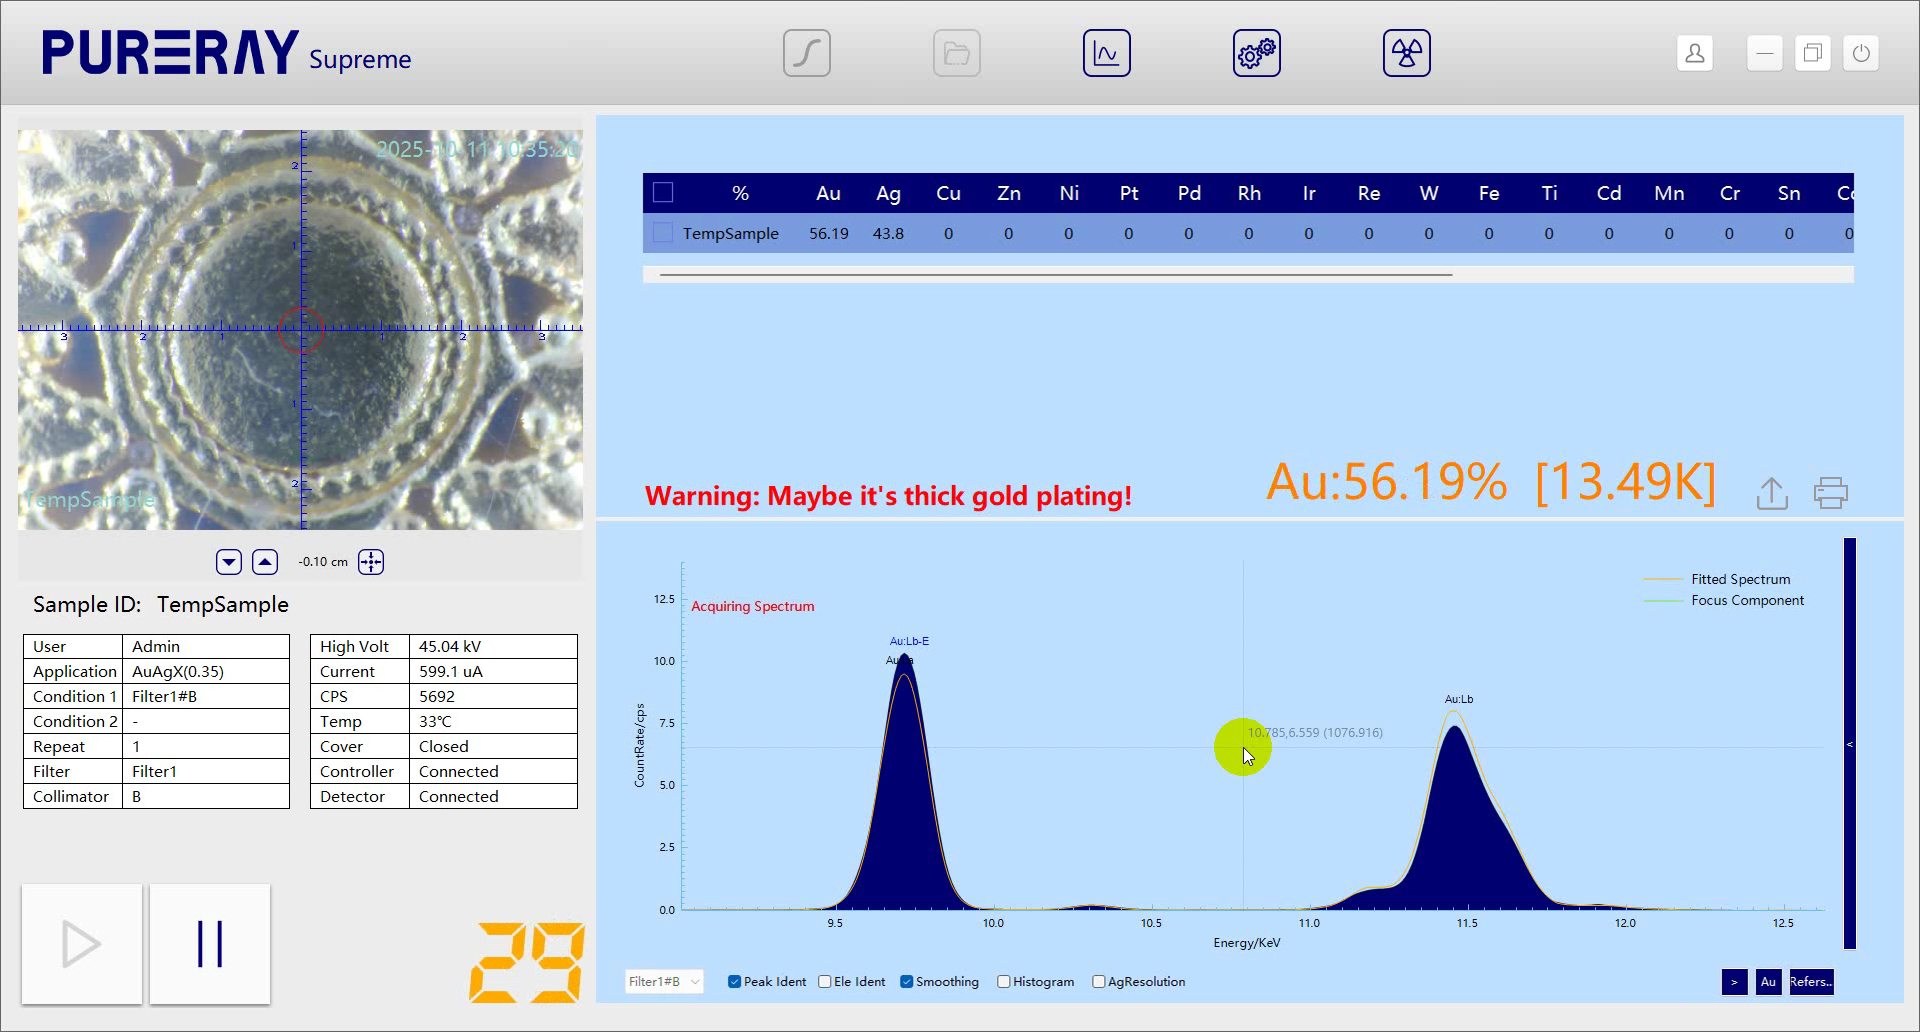Click the stage up arrow button
Screen dimensions: 1920x1032
pos(265,562)
